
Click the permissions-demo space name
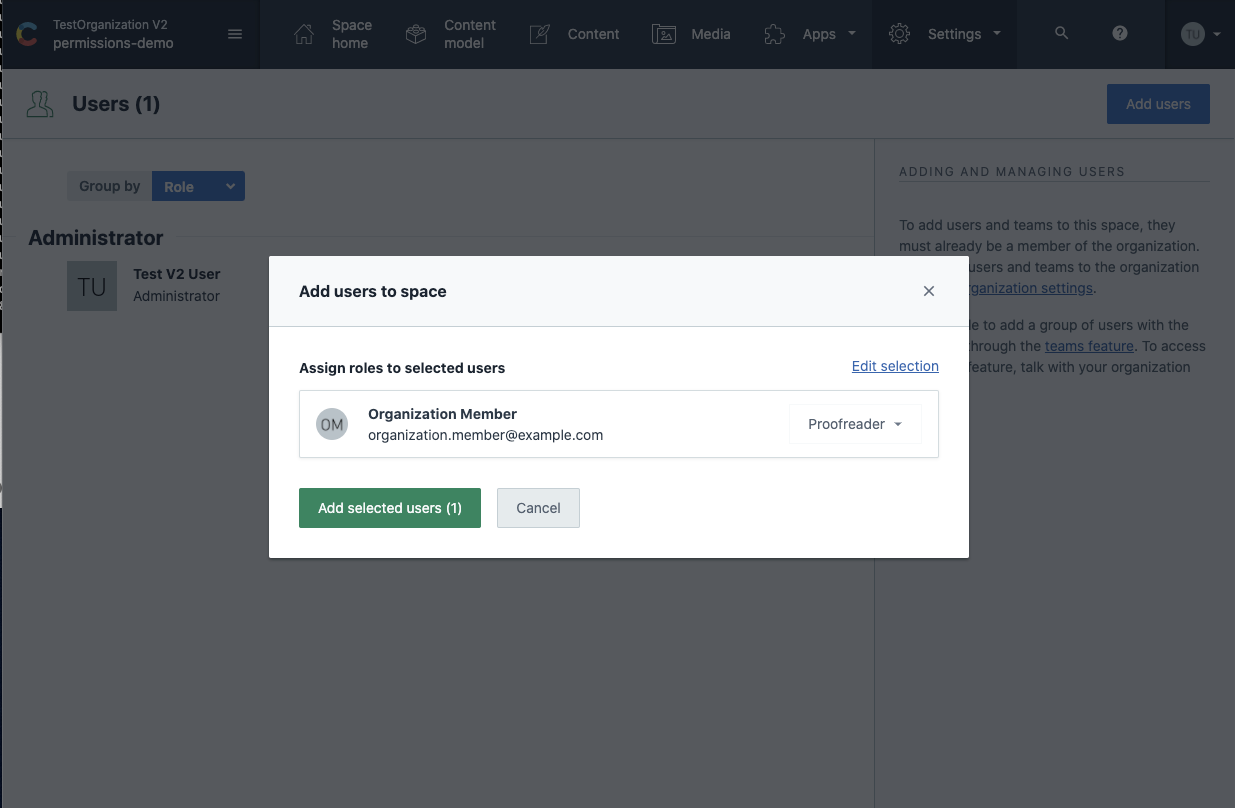click(113, 43)
